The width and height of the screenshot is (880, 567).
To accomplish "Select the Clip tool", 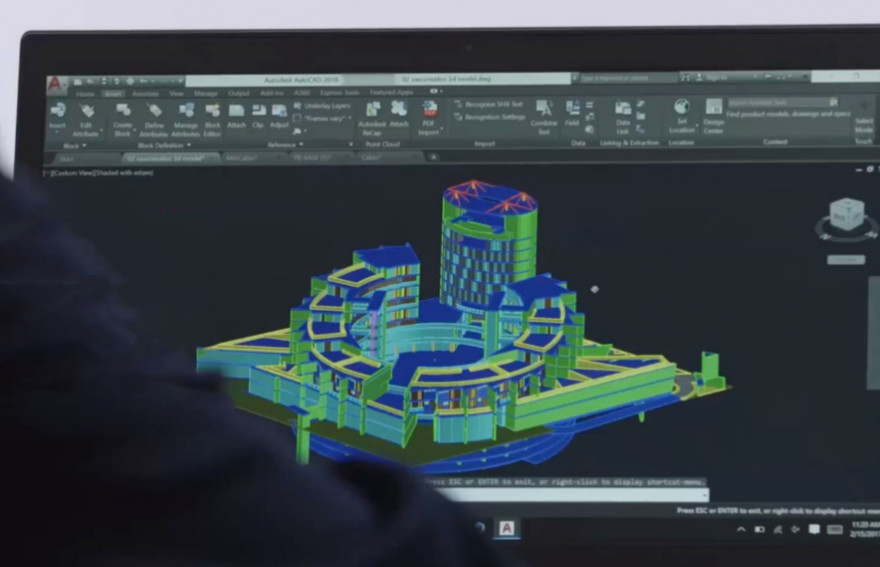I will point(258,116).
